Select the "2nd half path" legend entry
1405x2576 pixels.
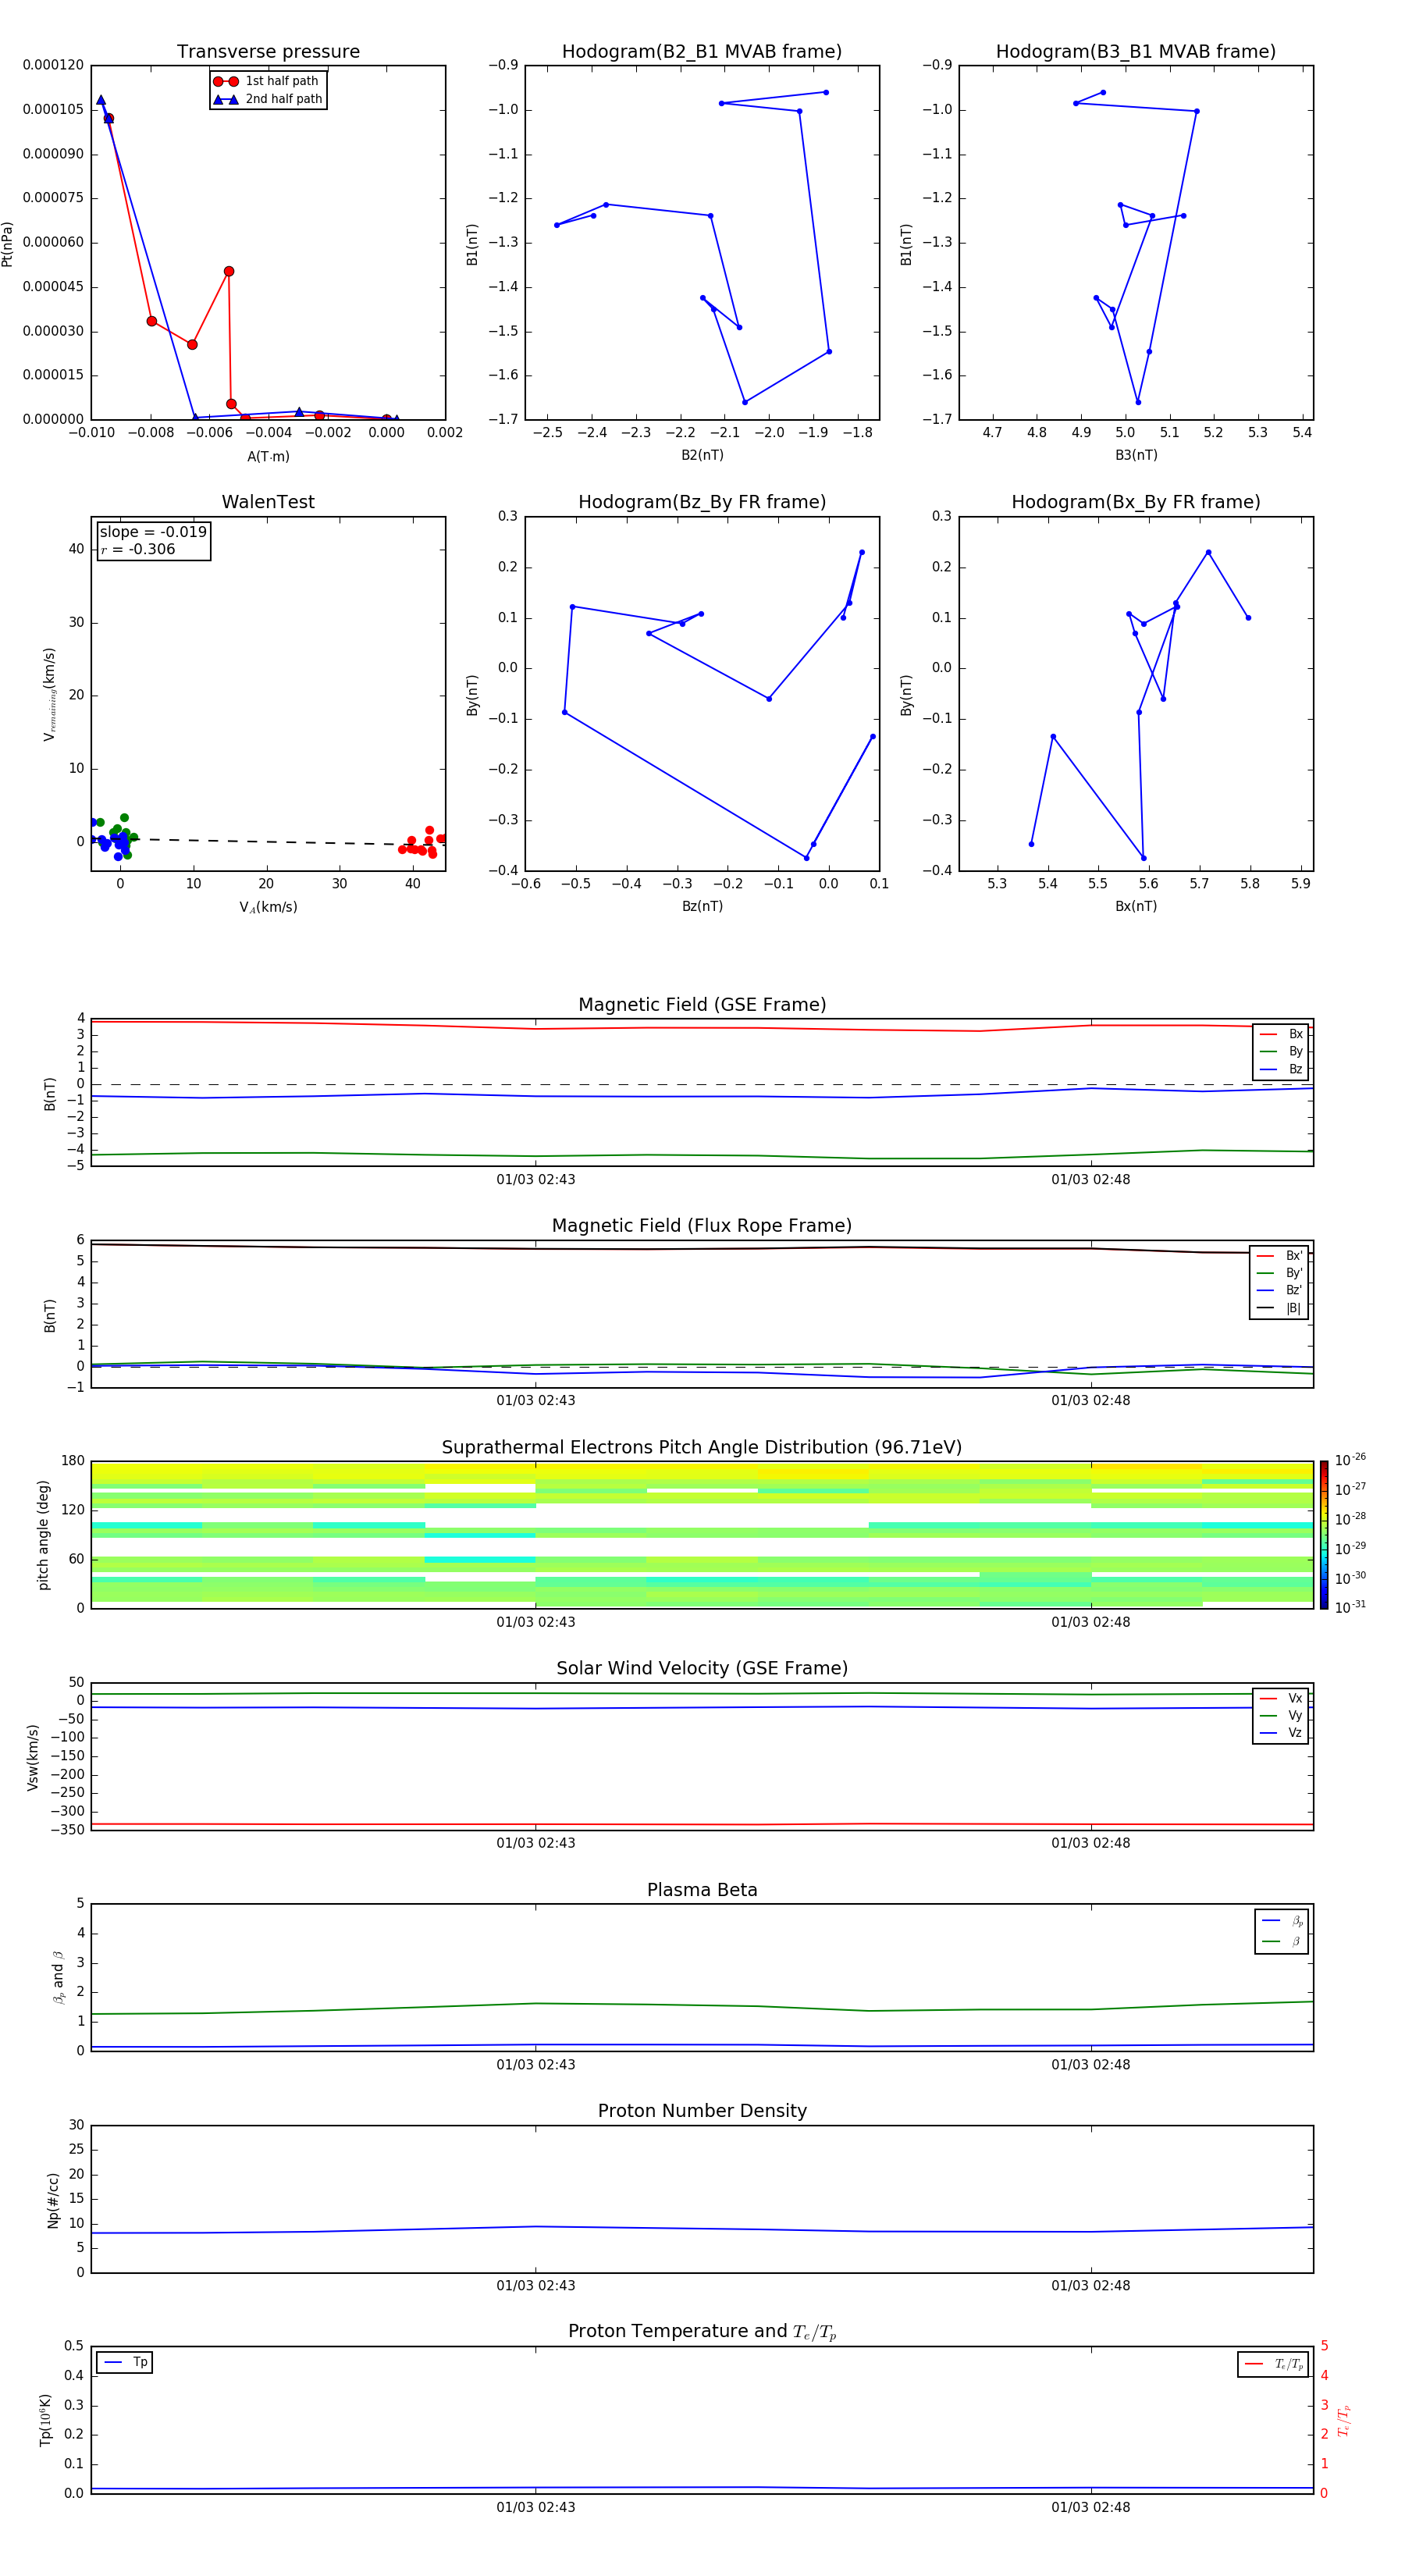click(268, 99)
